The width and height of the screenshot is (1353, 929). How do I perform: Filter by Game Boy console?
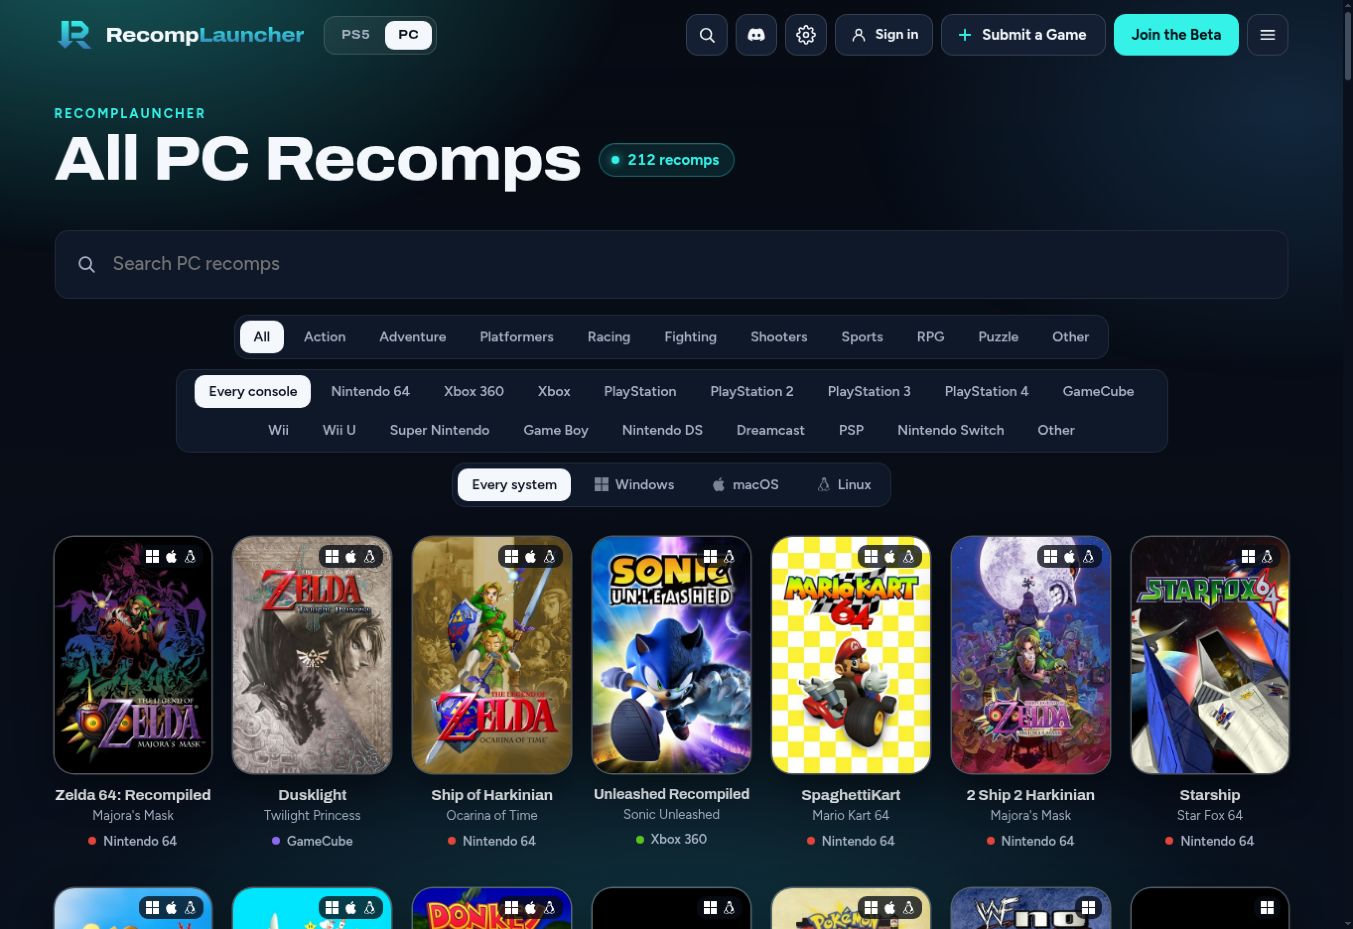[x=556, y=430]
